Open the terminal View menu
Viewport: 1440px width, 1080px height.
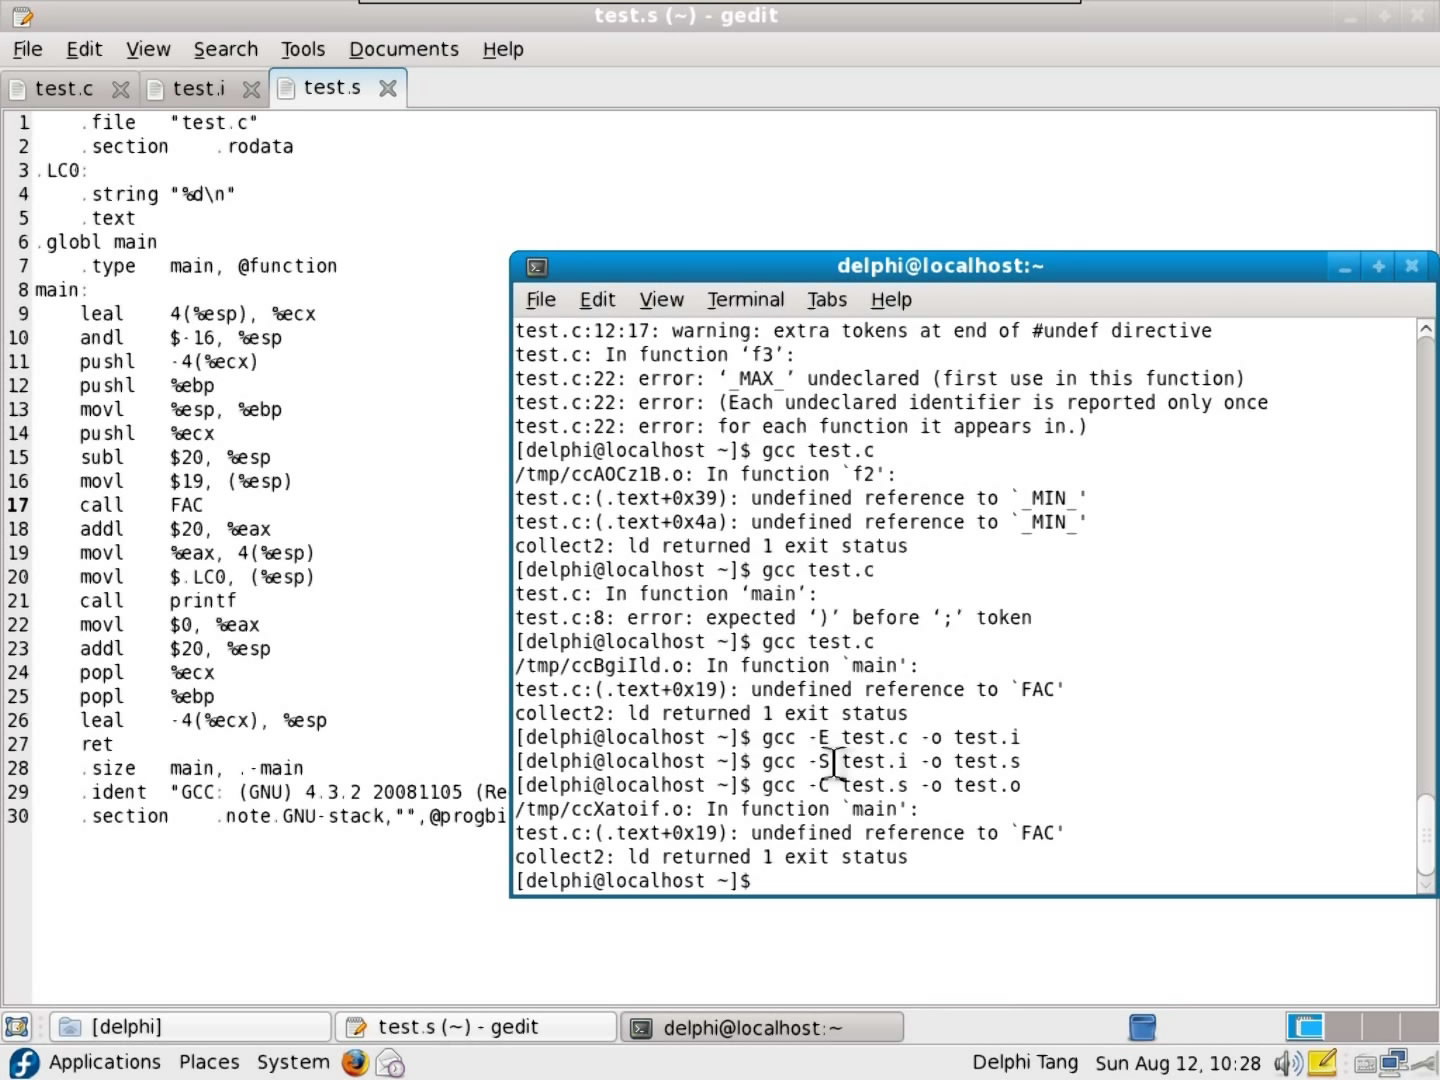(x=661, y=300)
